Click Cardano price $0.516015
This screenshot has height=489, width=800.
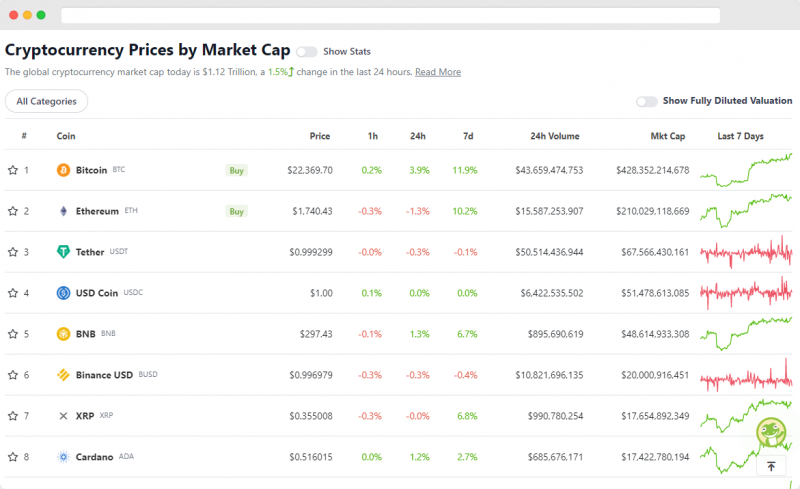pos(311,457)
